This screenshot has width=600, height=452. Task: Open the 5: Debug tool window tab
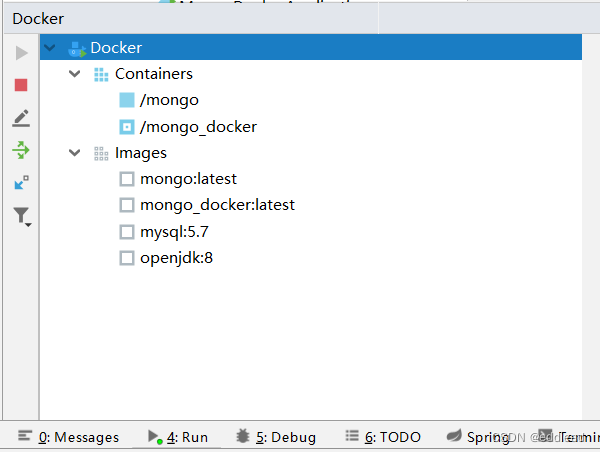click(276, 437)
